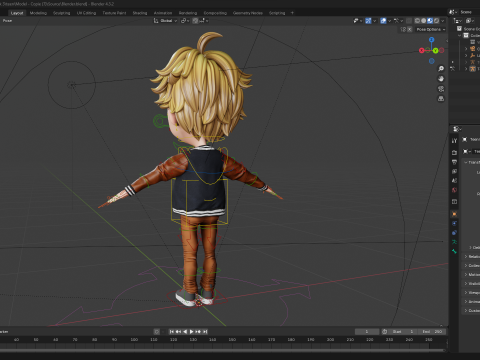
Task: Play the animation in reverse
Action: pyautogui.click(x=185, y=331)
